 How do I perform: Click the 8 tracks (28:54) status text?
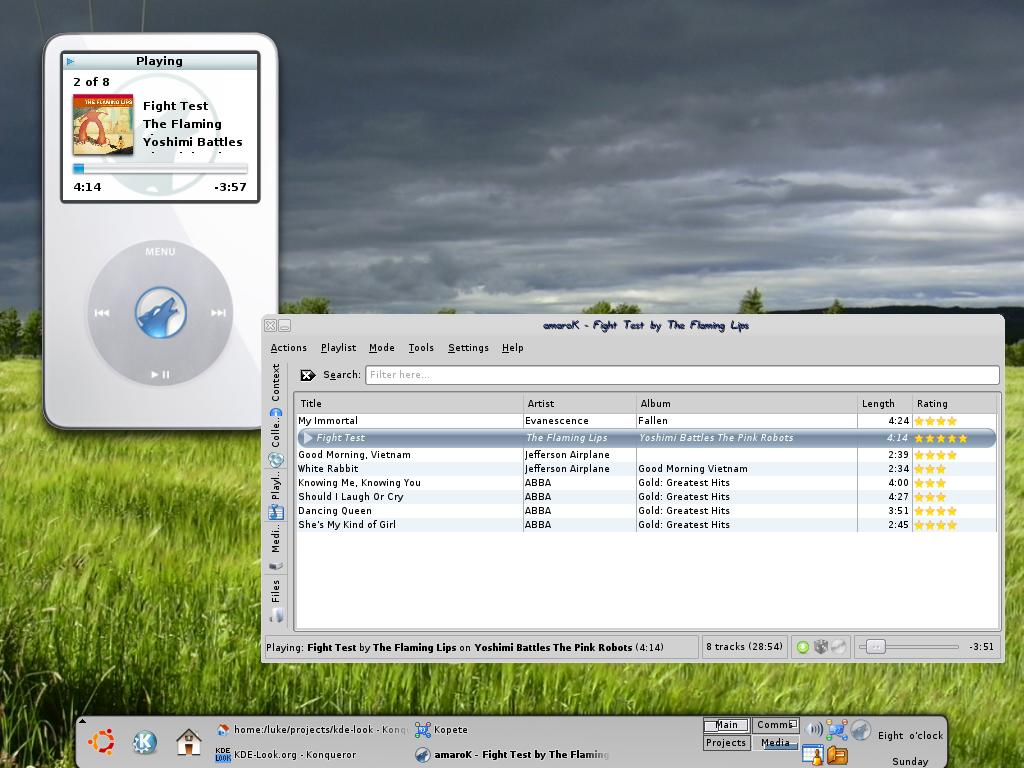(x=744, y=647)
